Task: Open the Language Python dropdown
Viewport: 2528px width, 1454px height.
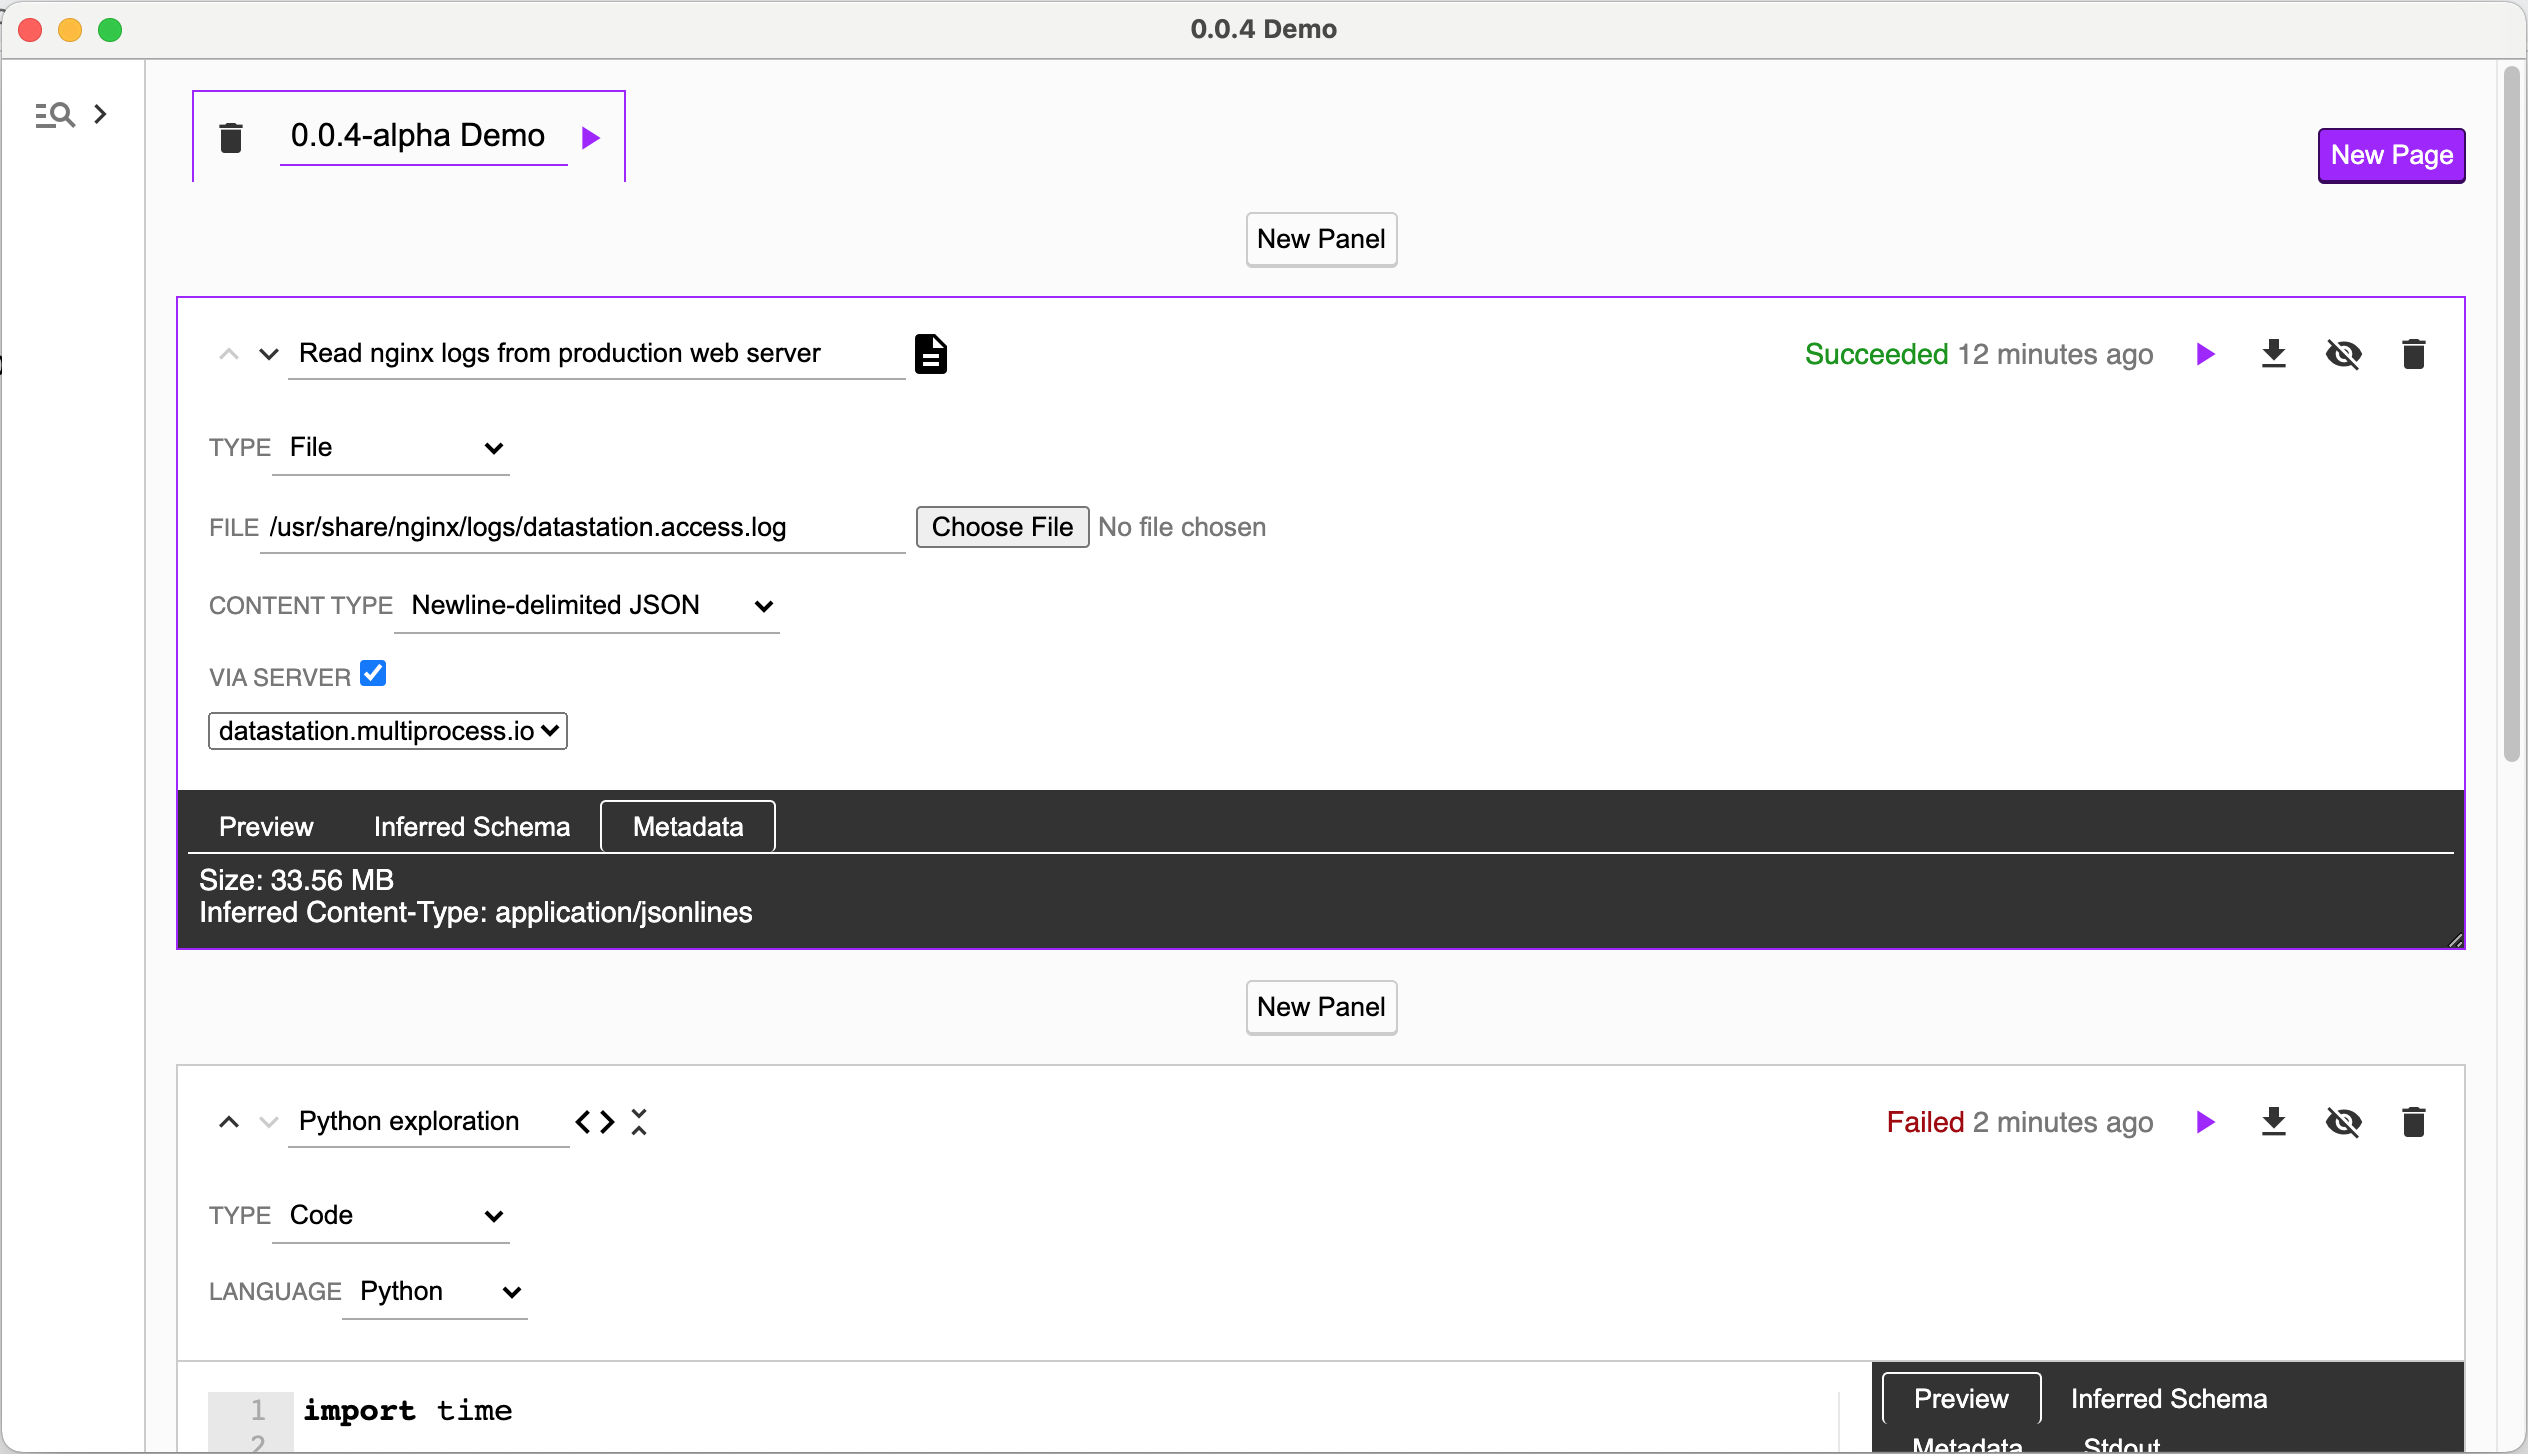Action: click(441, 1291)
